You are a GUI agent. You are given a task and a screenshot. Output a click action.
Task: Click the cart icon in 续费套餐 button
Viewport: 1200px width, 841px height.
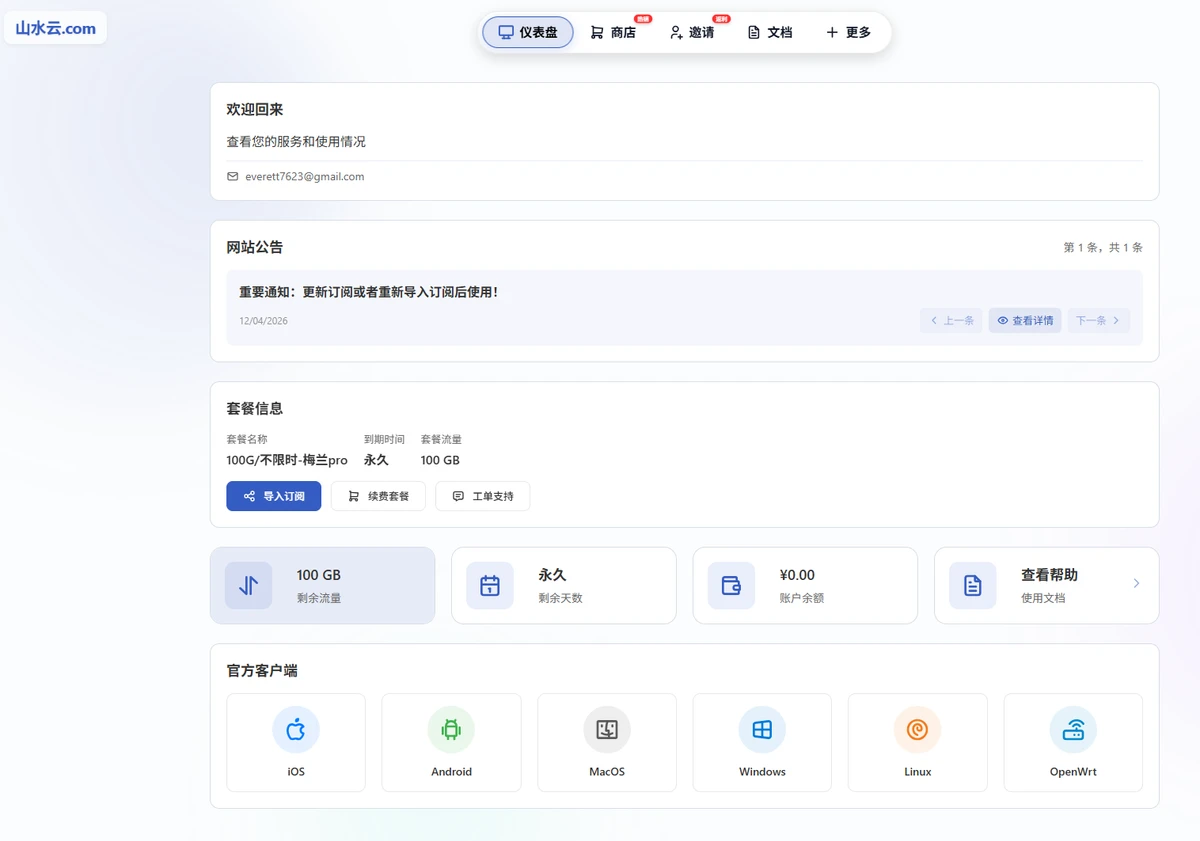click(354, 496)
